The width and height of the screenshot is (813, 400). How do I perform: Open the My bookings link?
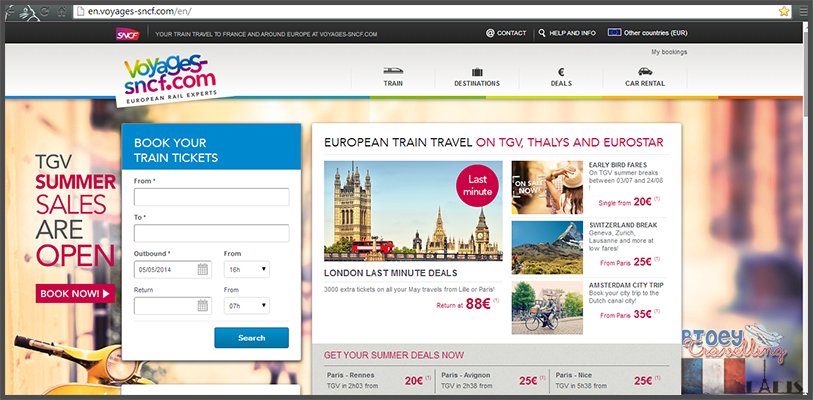[x=669, y=52]
